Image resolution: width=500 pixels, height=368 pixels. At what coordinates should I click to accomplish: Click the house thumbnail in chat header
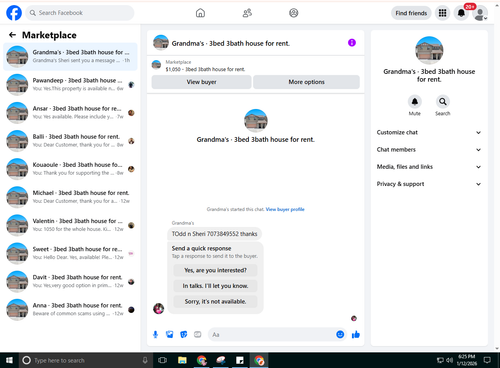[161, 43]
